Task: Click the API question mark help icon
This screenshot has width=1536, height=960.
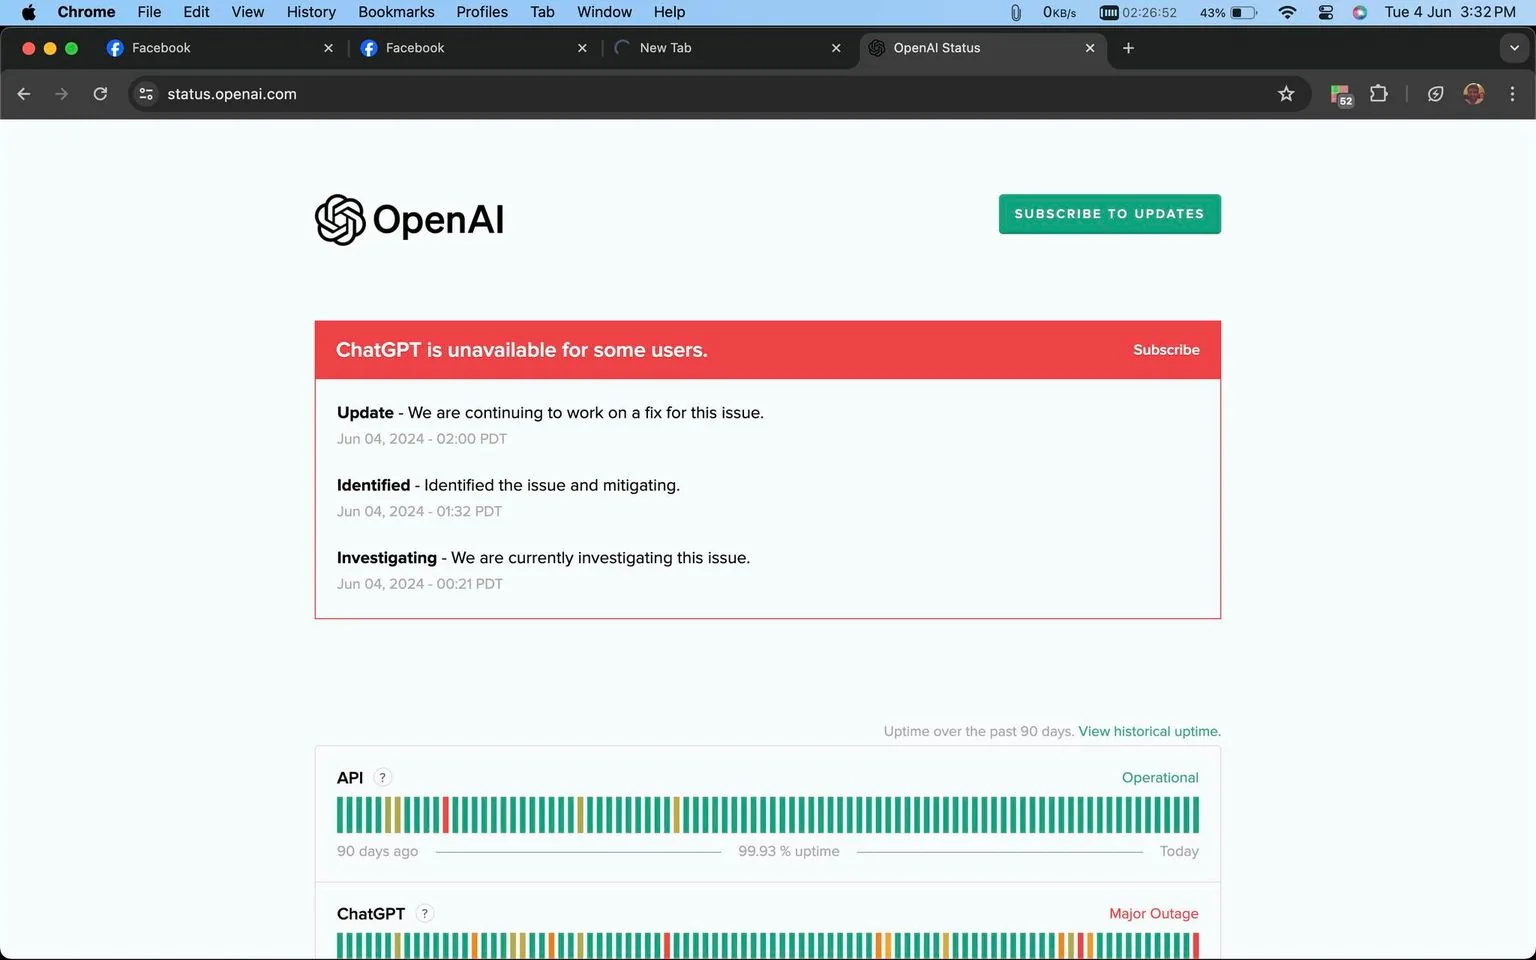Action: [x=383, y=777]
